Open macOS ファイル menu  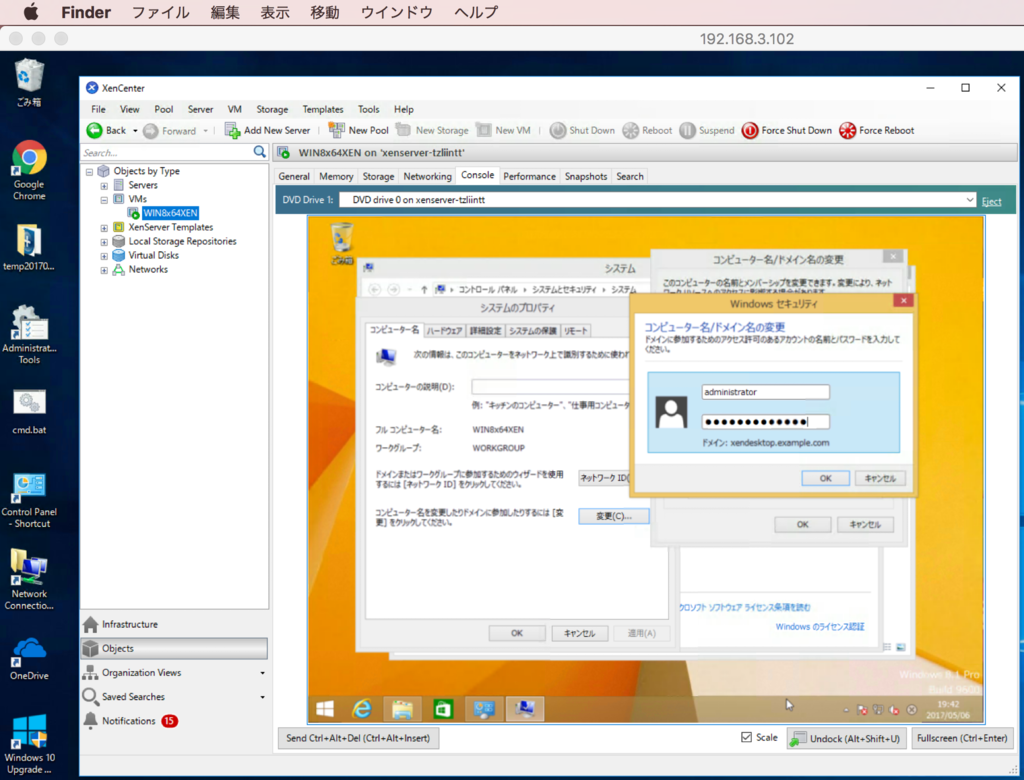(x=160, y=12)
